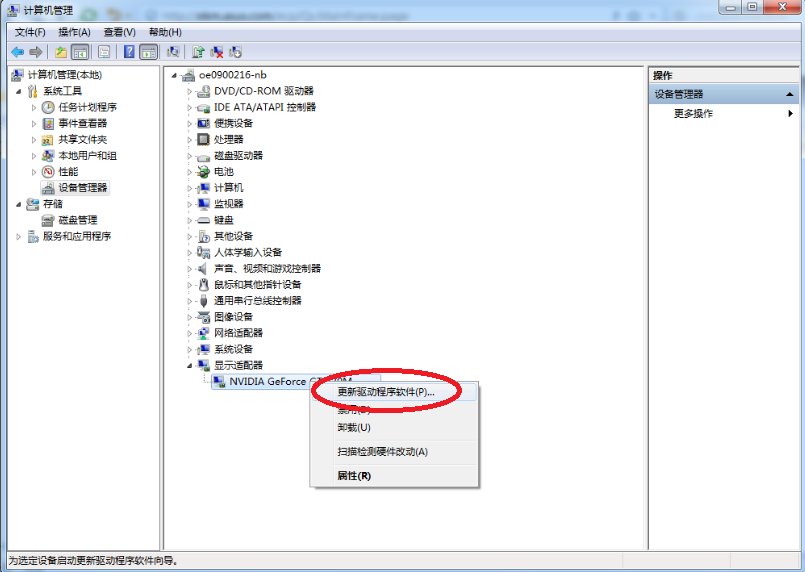Image resolution: width=805 pixels, height=572 pixels.
Task: Click the 操作 pane header text
Action: pyautogui.click(x=662, y=75)
